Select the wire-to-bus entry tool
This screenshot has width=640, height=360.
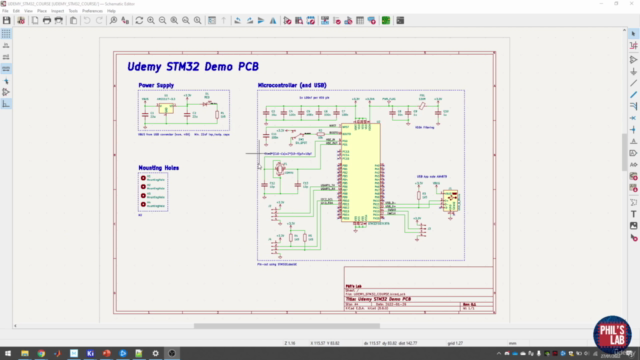pos(633,107)
